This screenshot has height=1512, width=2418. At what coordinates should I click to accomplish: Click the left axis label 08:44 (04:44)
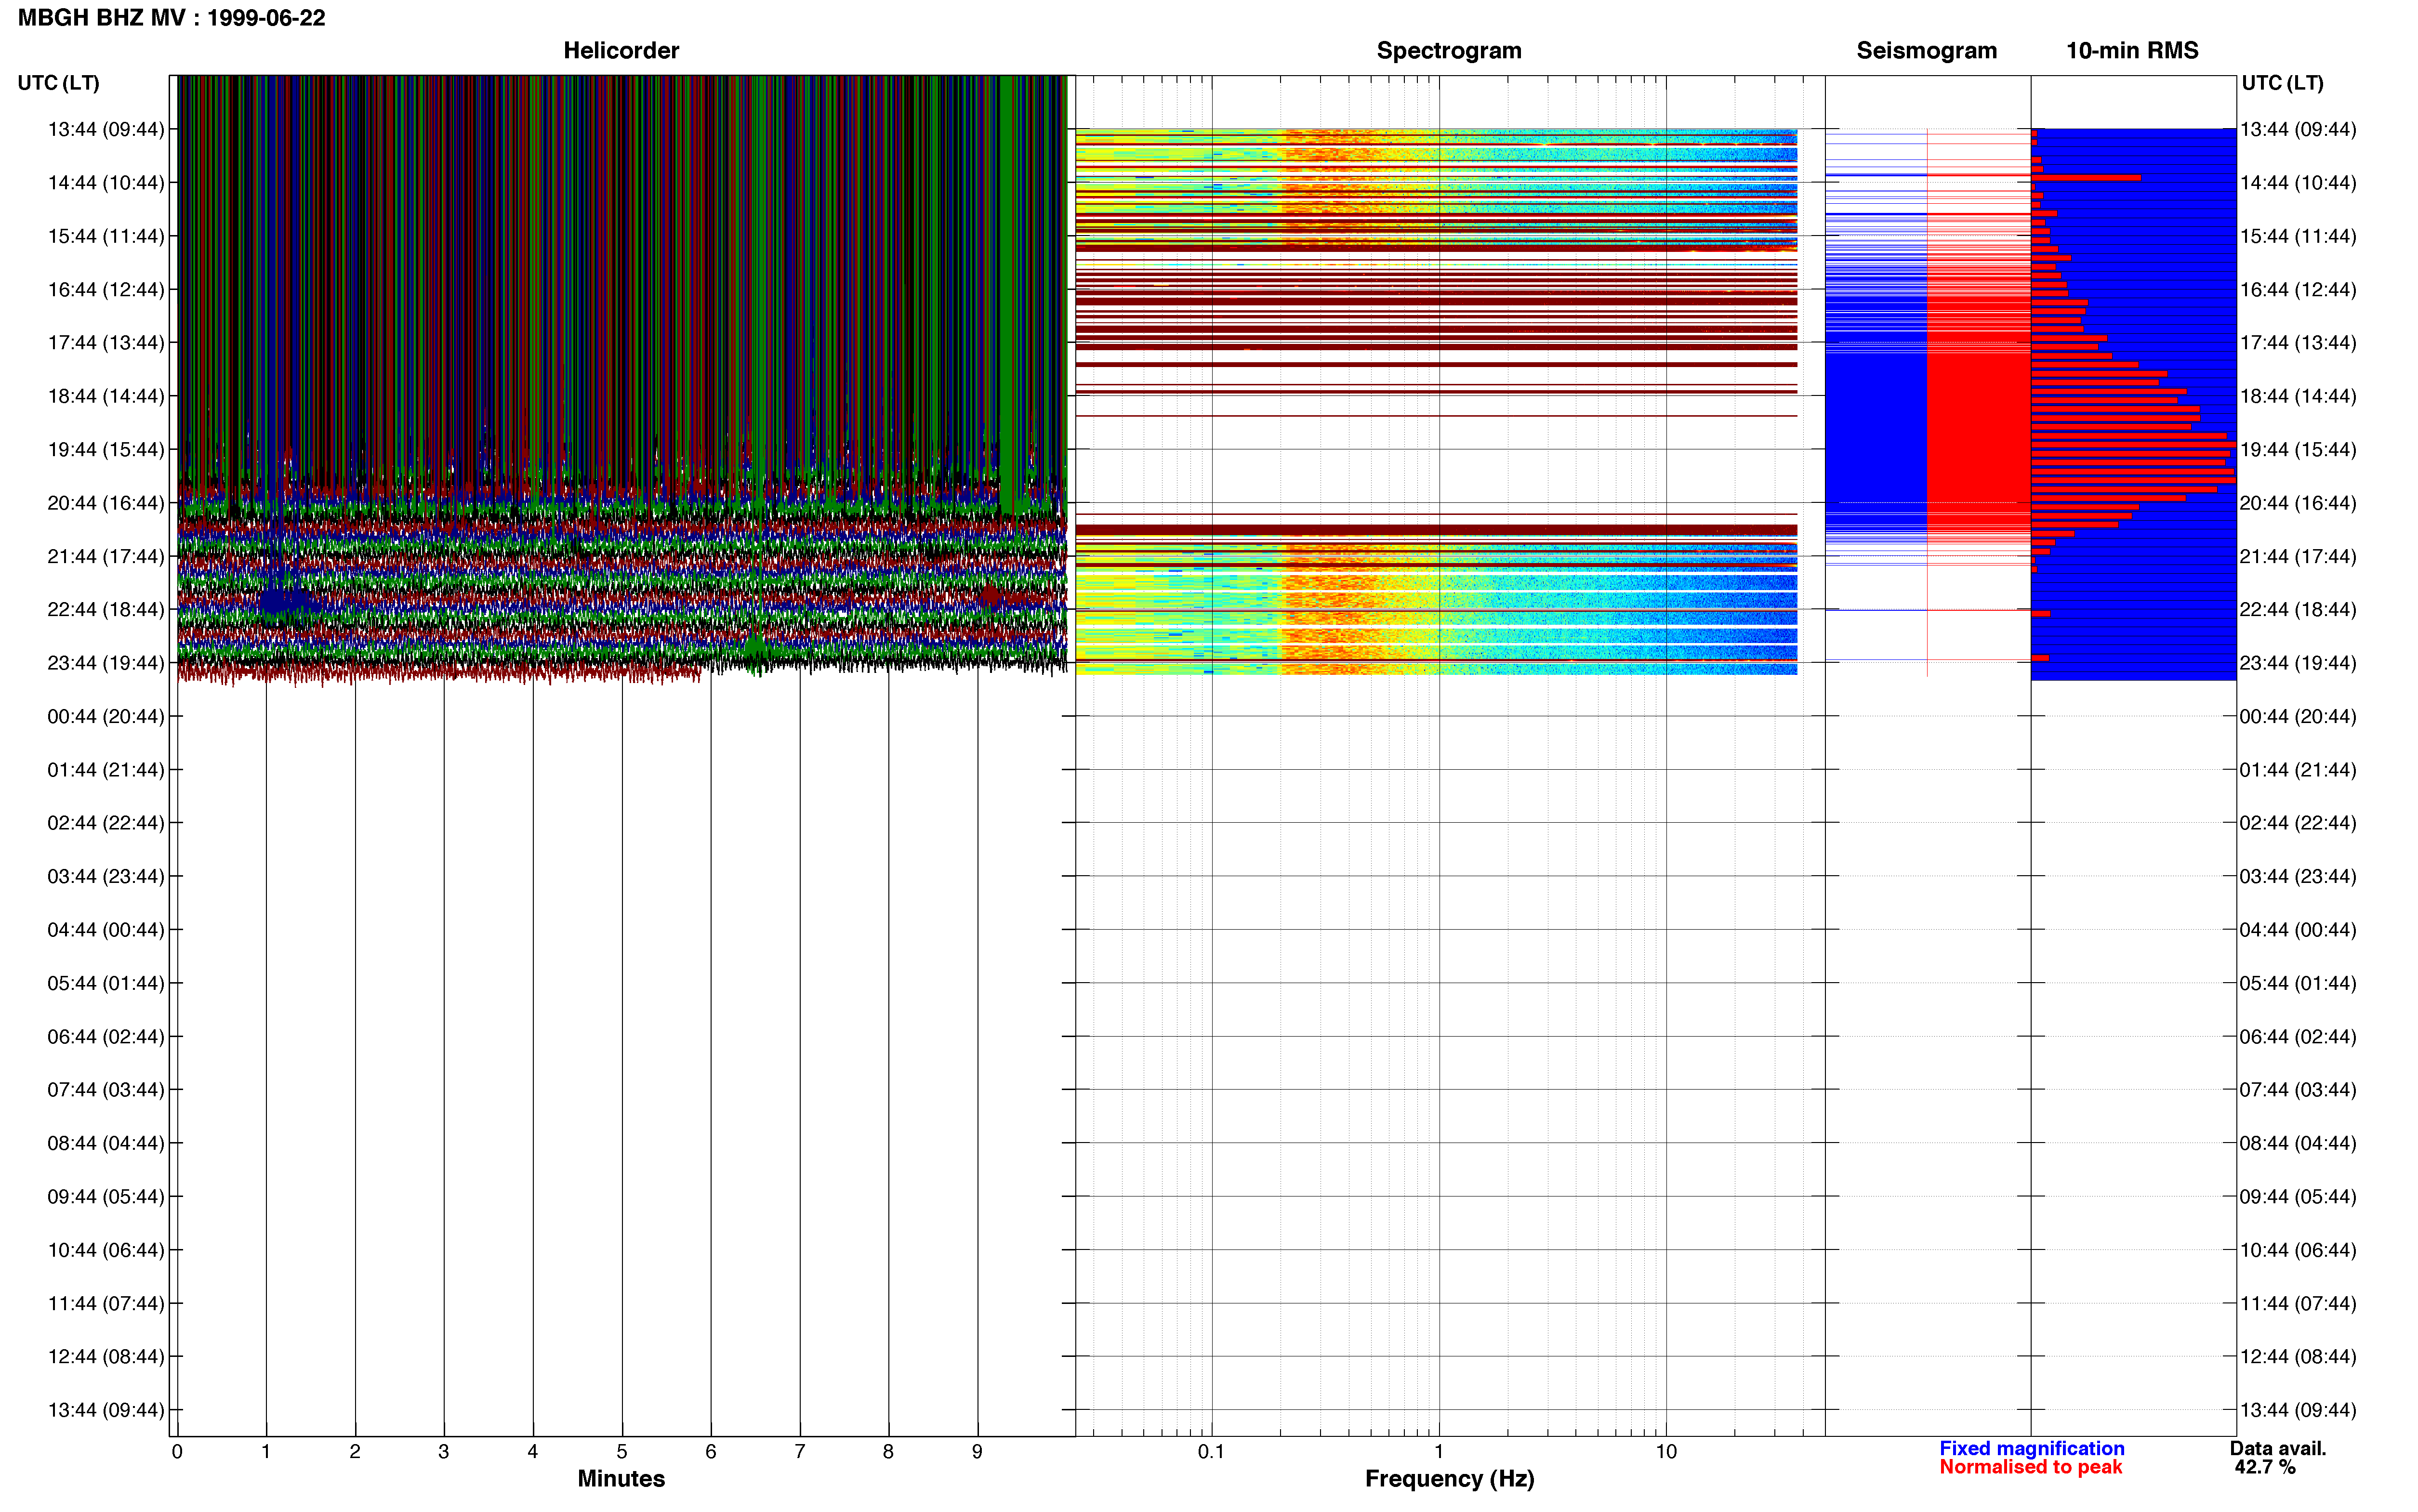pos(106,1143)
